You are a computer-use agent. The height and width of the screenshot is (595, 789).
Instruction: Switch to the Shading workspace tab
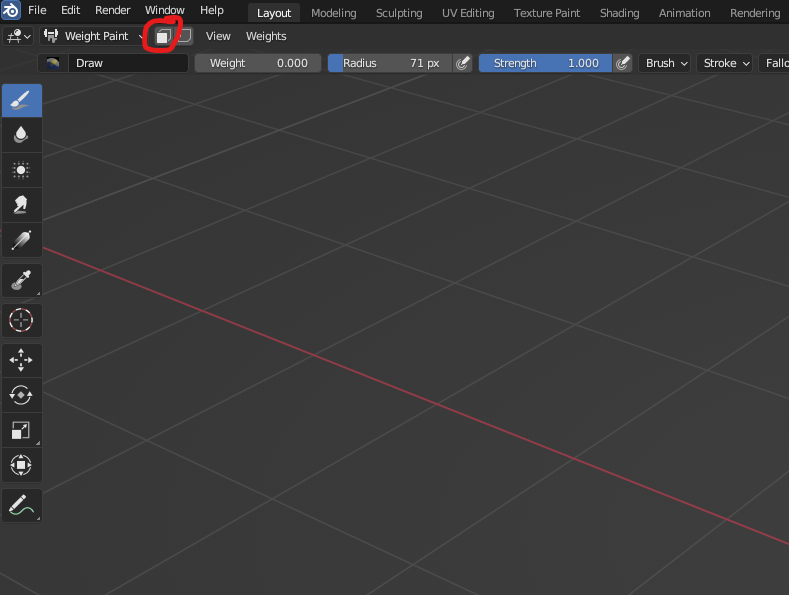619,13
